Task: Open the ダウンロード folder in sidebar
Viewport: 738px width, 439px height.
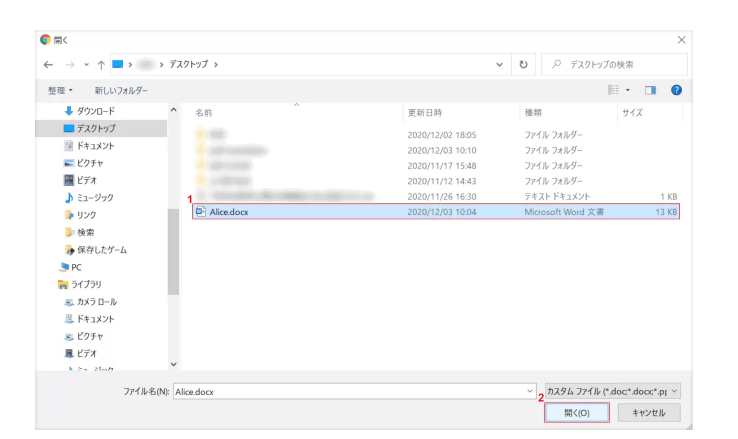Action: point(89,110)
